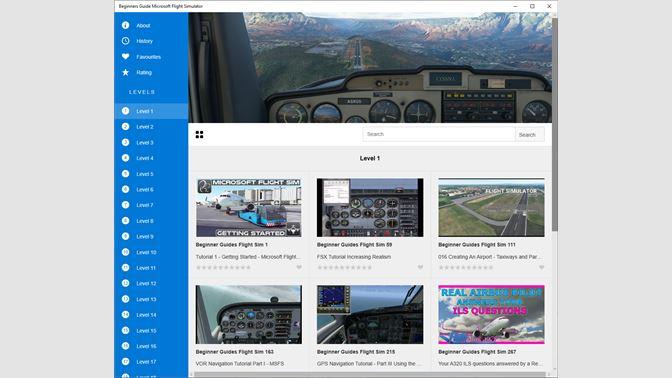The height and width of the screenshot is (378, 672).
Task: Open the Favourites heart icon in sidebar
Action: pyautogui.click(x=125, y=57)
